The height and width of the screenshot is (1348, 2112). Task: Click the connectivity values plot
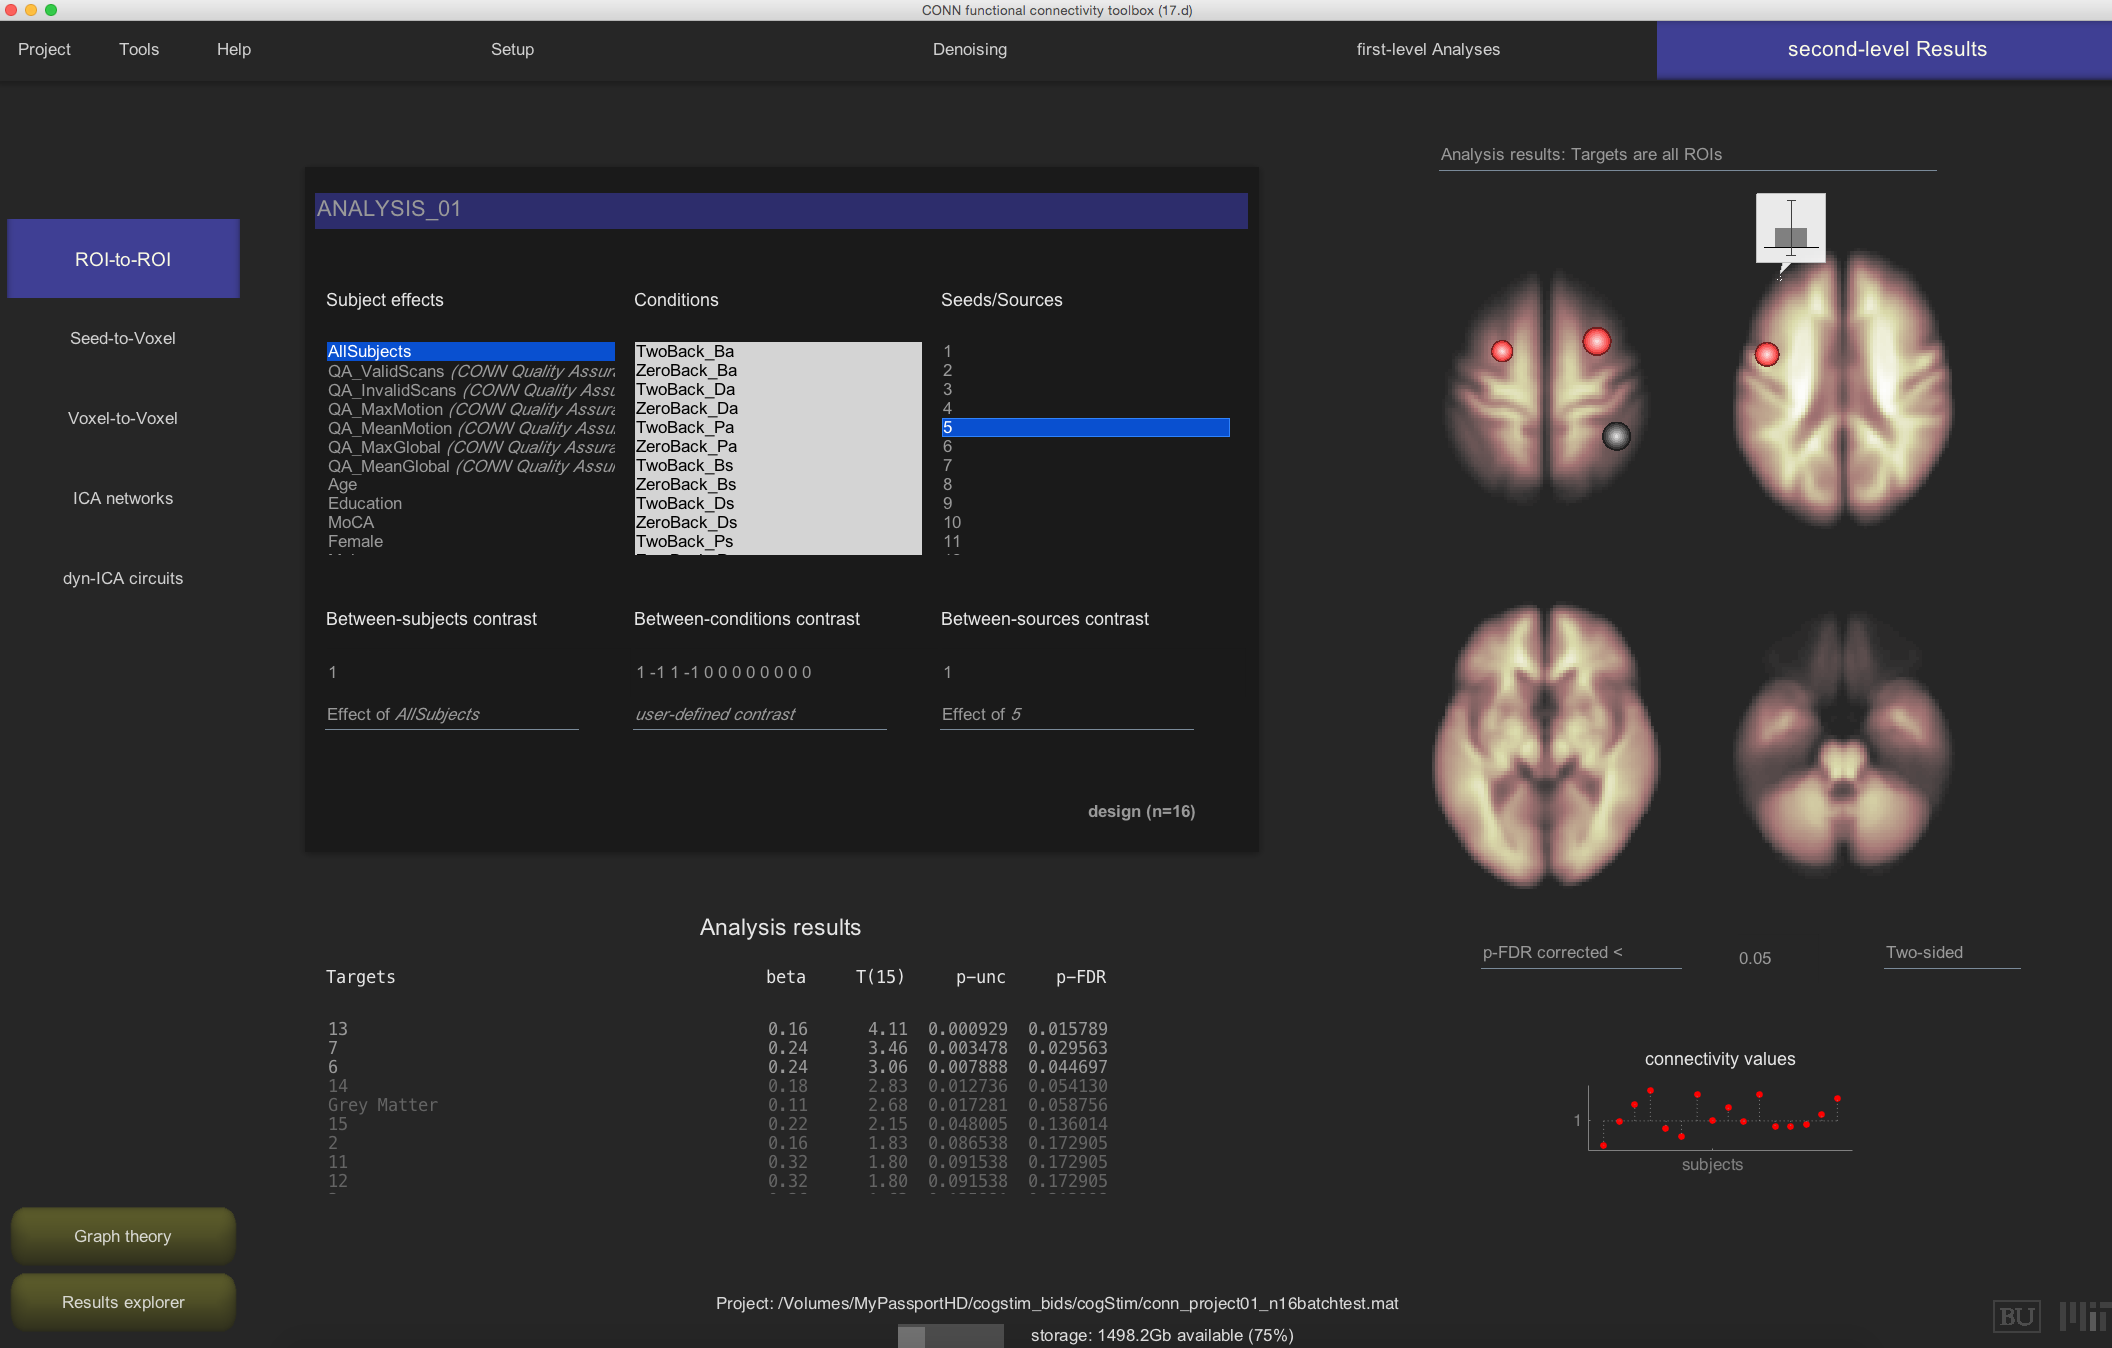coord(1719,1117)
